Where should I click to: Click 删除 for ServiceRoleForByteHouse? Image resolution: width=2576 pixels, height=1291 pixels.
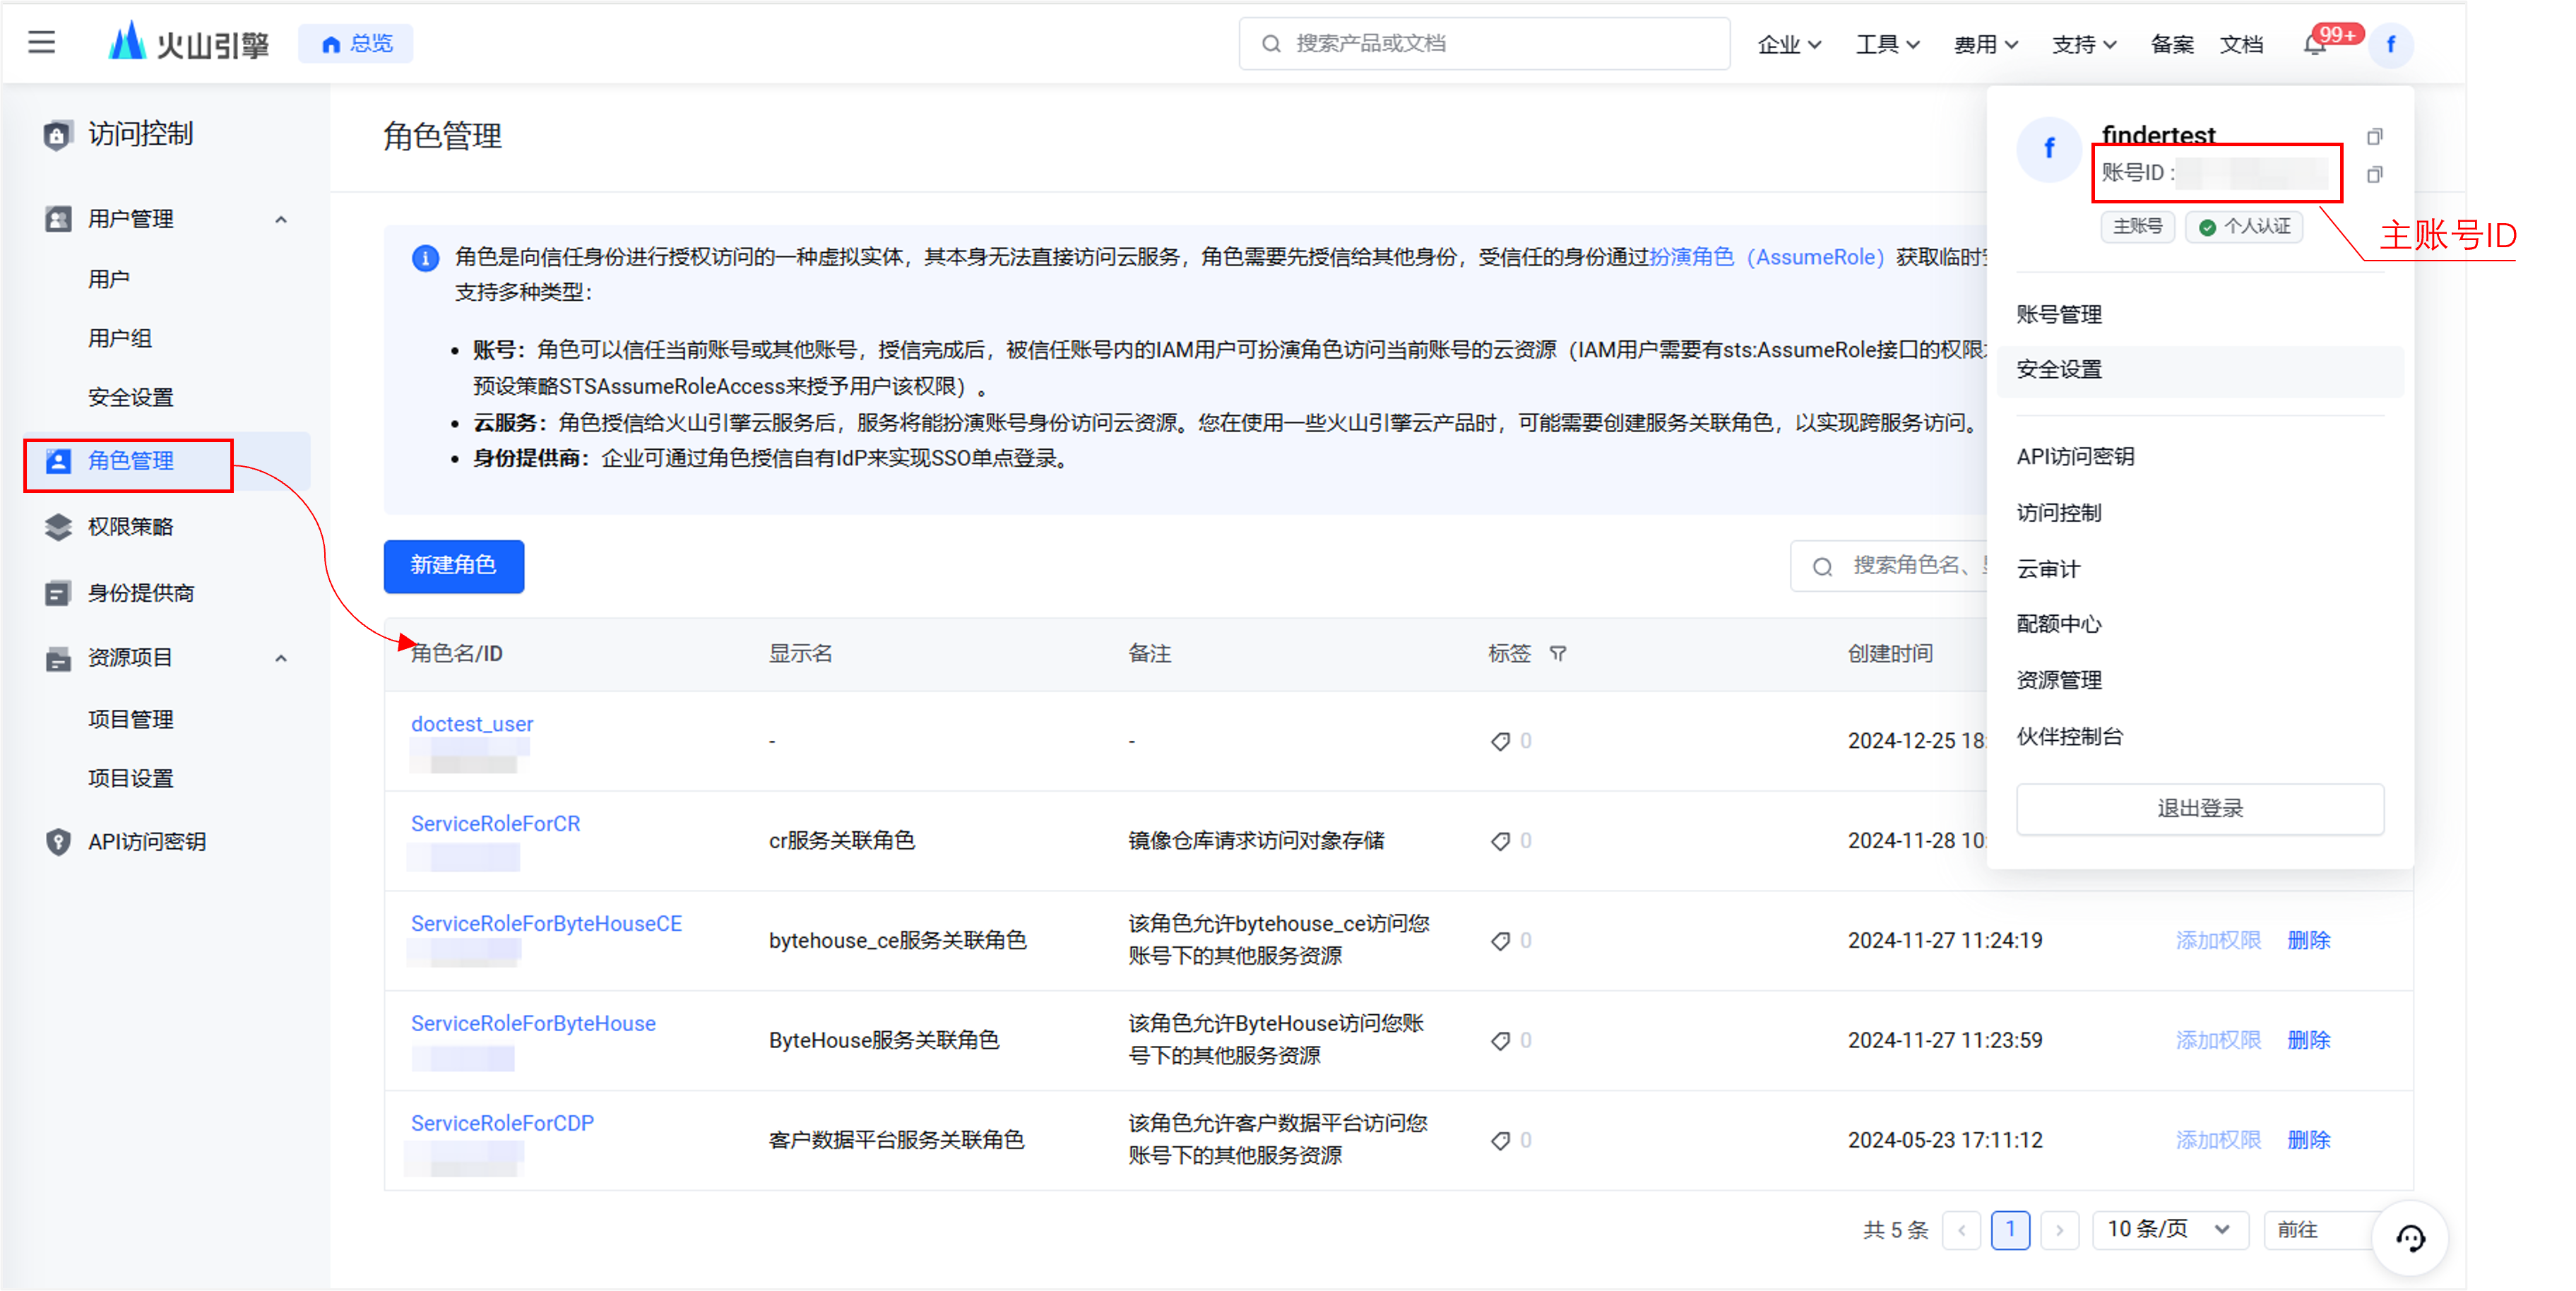2308,1040
